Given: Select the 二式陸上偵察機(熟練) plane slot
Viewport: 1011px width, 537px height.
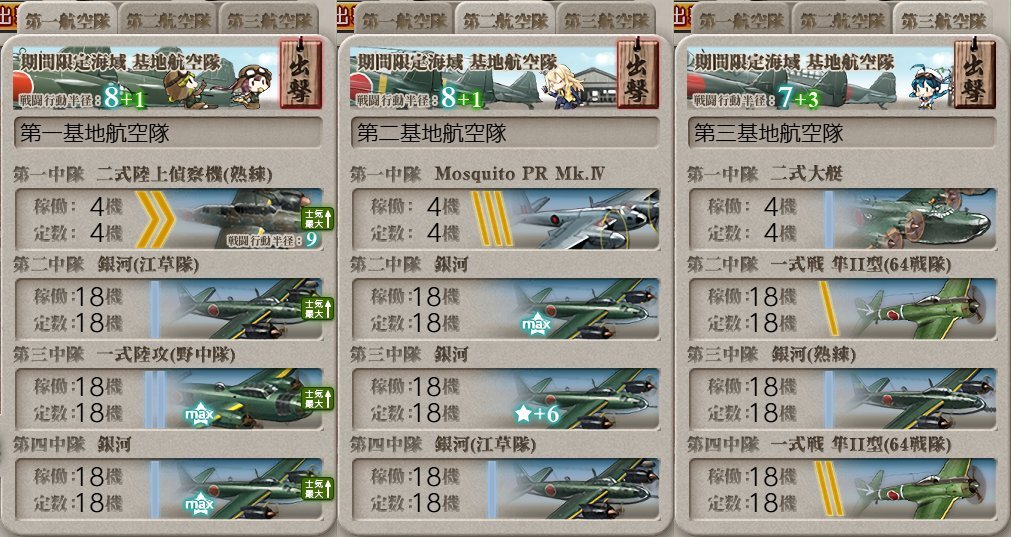Looking at the screenshot, I should point(169,219).
